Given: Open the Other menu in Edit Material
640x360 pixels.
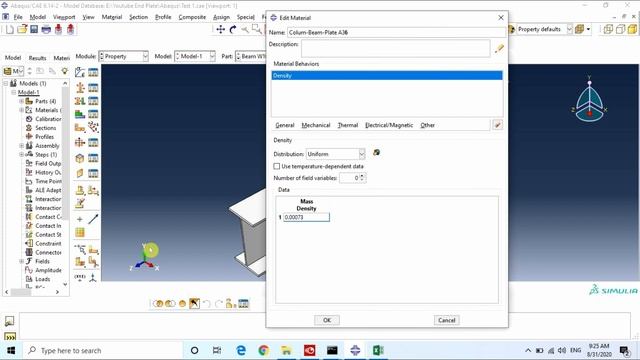Looking at the screenshot, I should click(x=427, y=125).
